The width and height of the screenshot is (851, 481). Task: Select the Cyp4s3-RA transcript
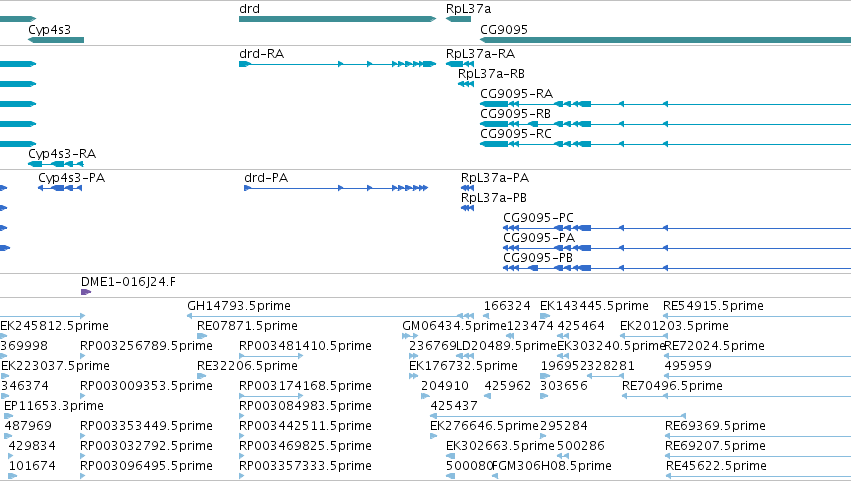[x=56, y=164]
